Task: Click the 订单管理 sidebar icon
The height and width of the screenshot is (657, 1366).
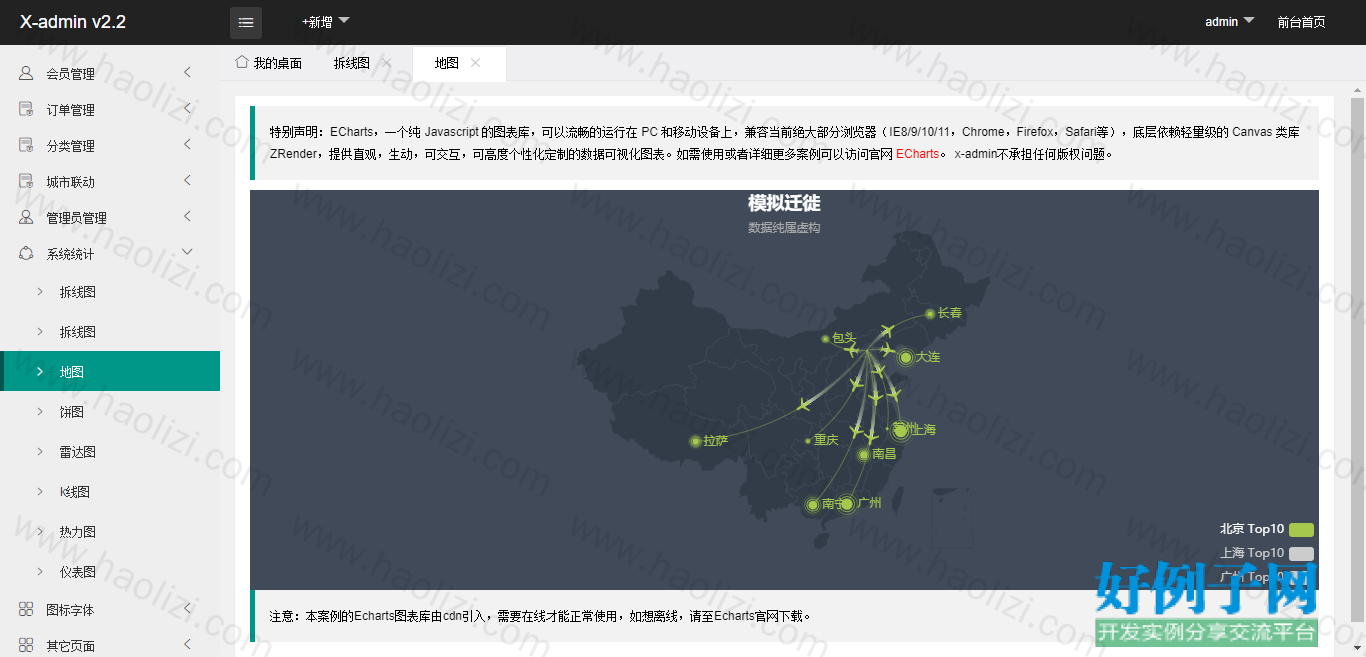Action: click(26, 109)
